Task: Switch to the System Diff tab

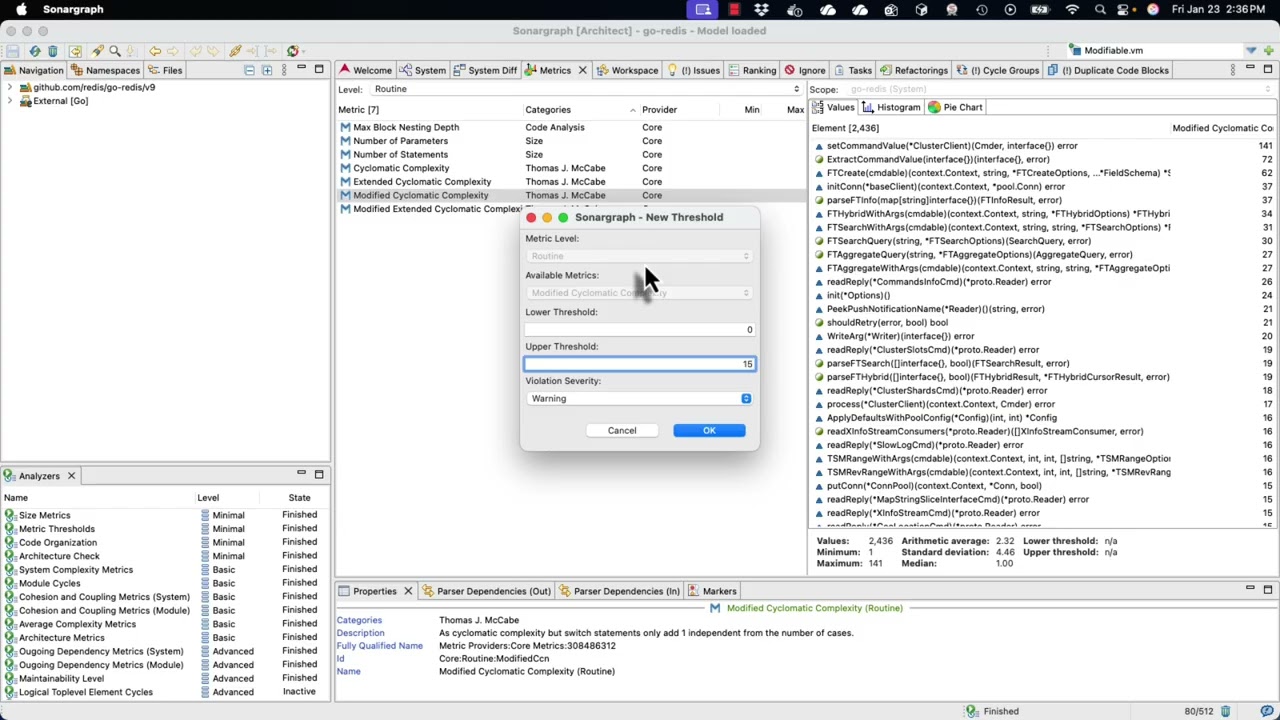Action: coord(485,70)
